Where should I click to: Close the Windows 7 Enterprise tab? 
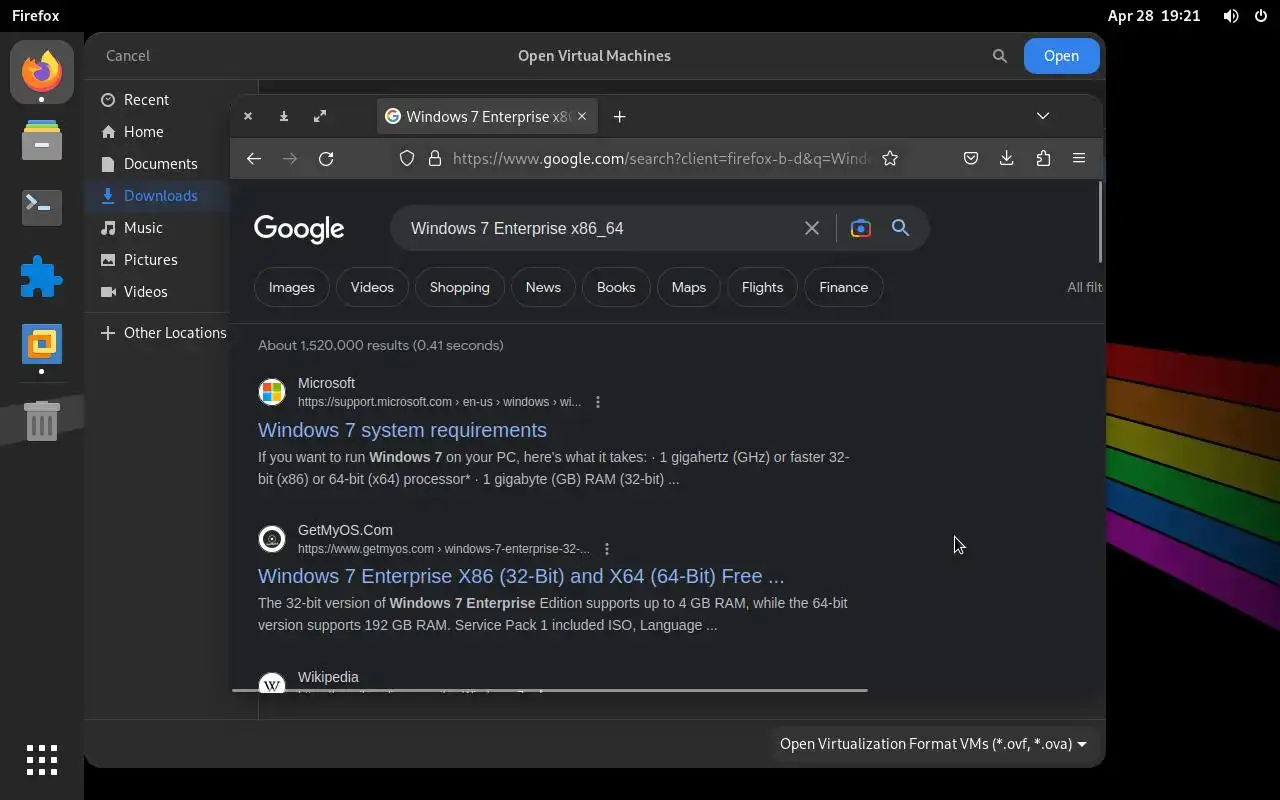click(583, 116)
